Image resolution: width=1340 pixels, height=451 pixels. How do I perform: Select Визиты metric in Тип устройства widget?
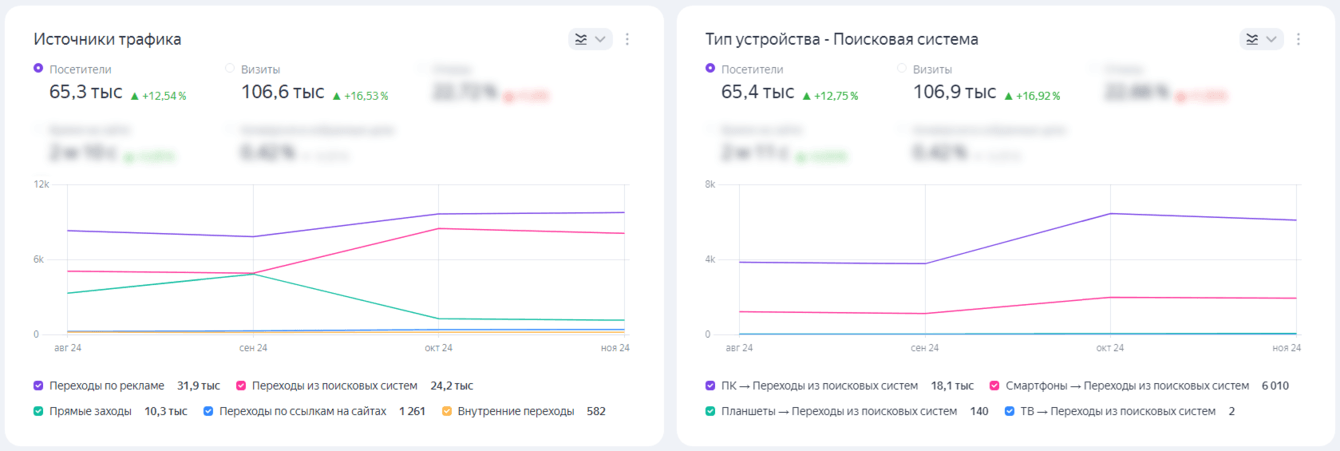coord(902,69)
